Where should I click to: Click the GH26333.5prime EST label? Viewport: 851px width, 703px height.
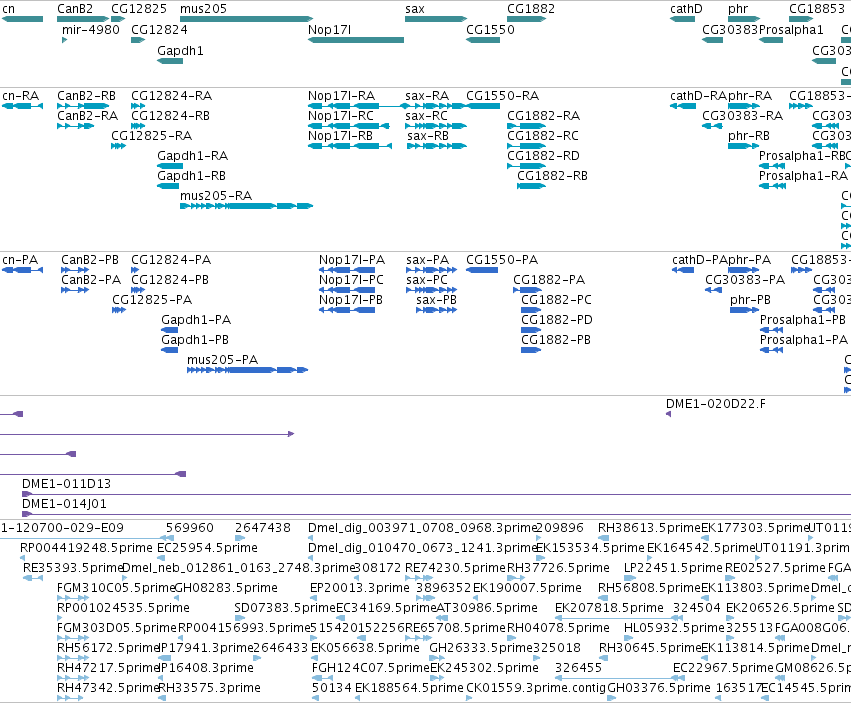tap(481, 648)
